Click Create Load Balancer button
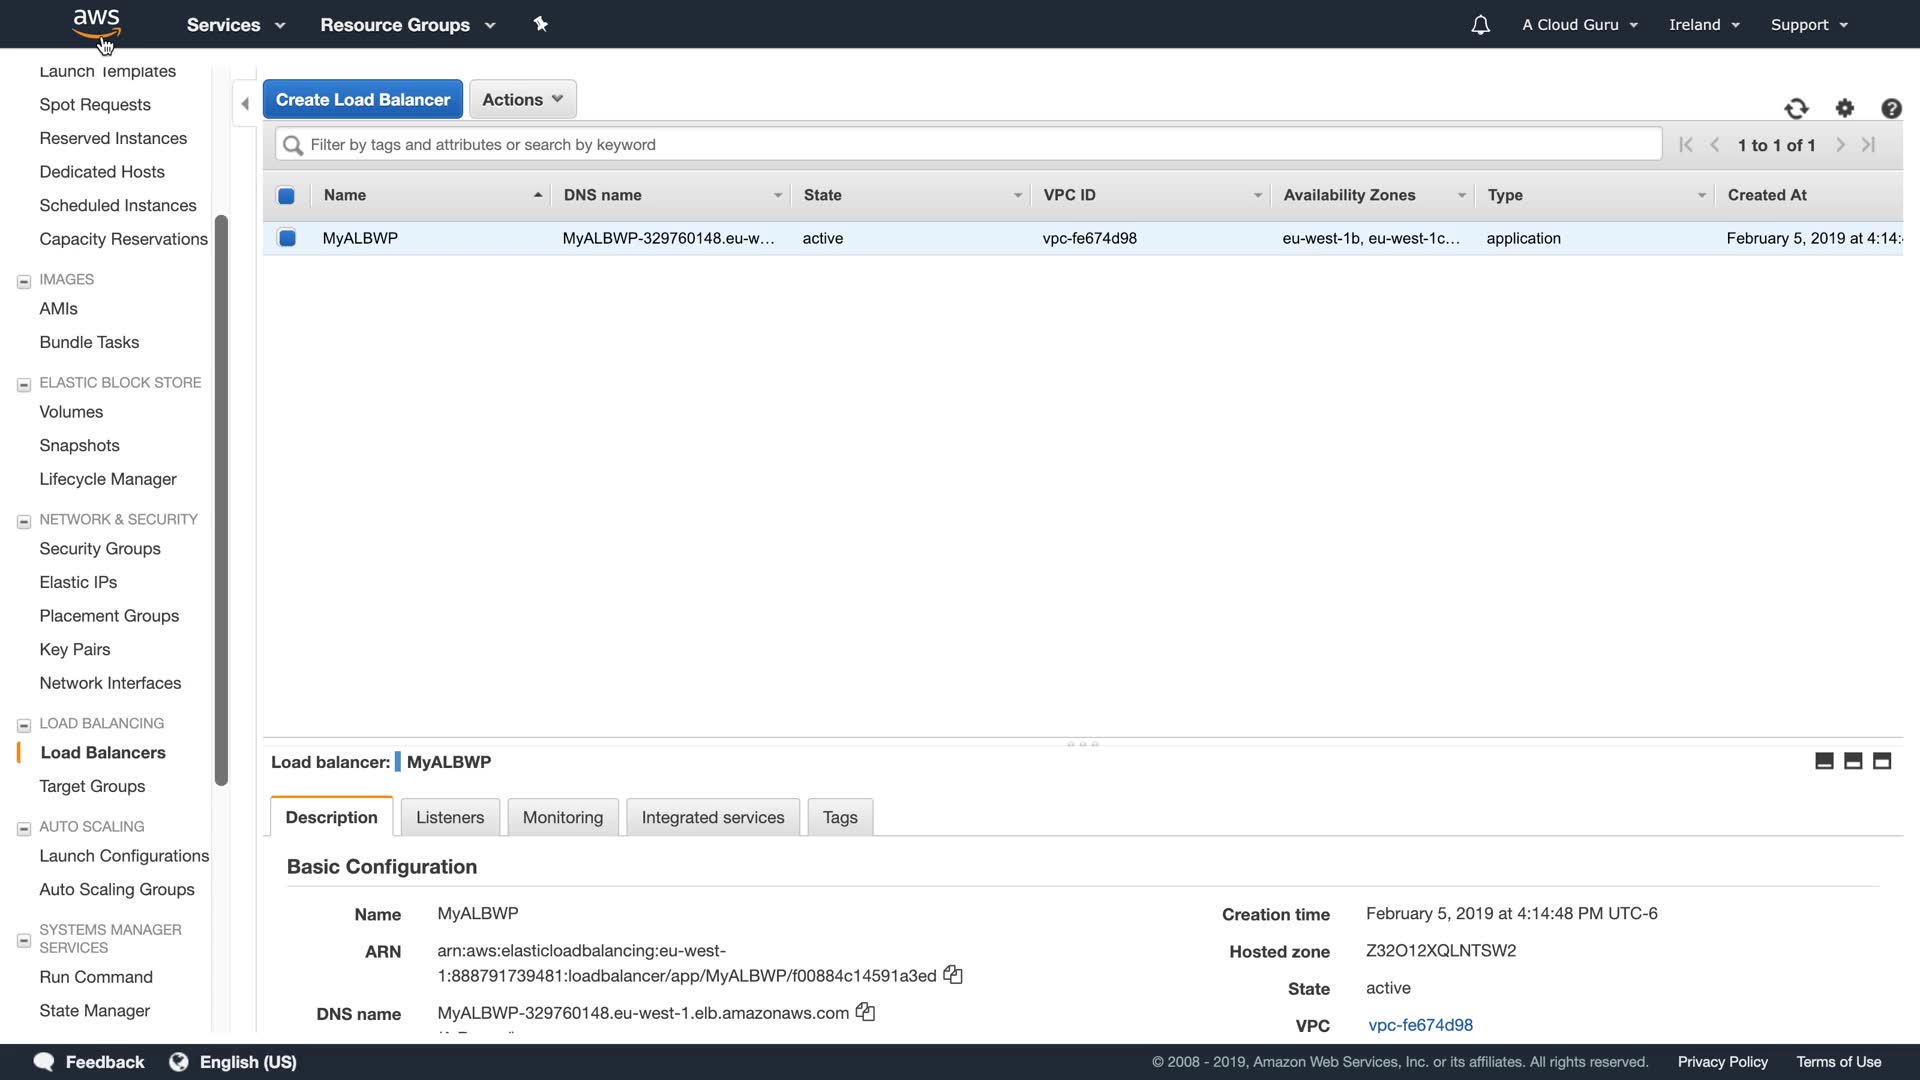Screen dimensions: 1920x1080 362,99
